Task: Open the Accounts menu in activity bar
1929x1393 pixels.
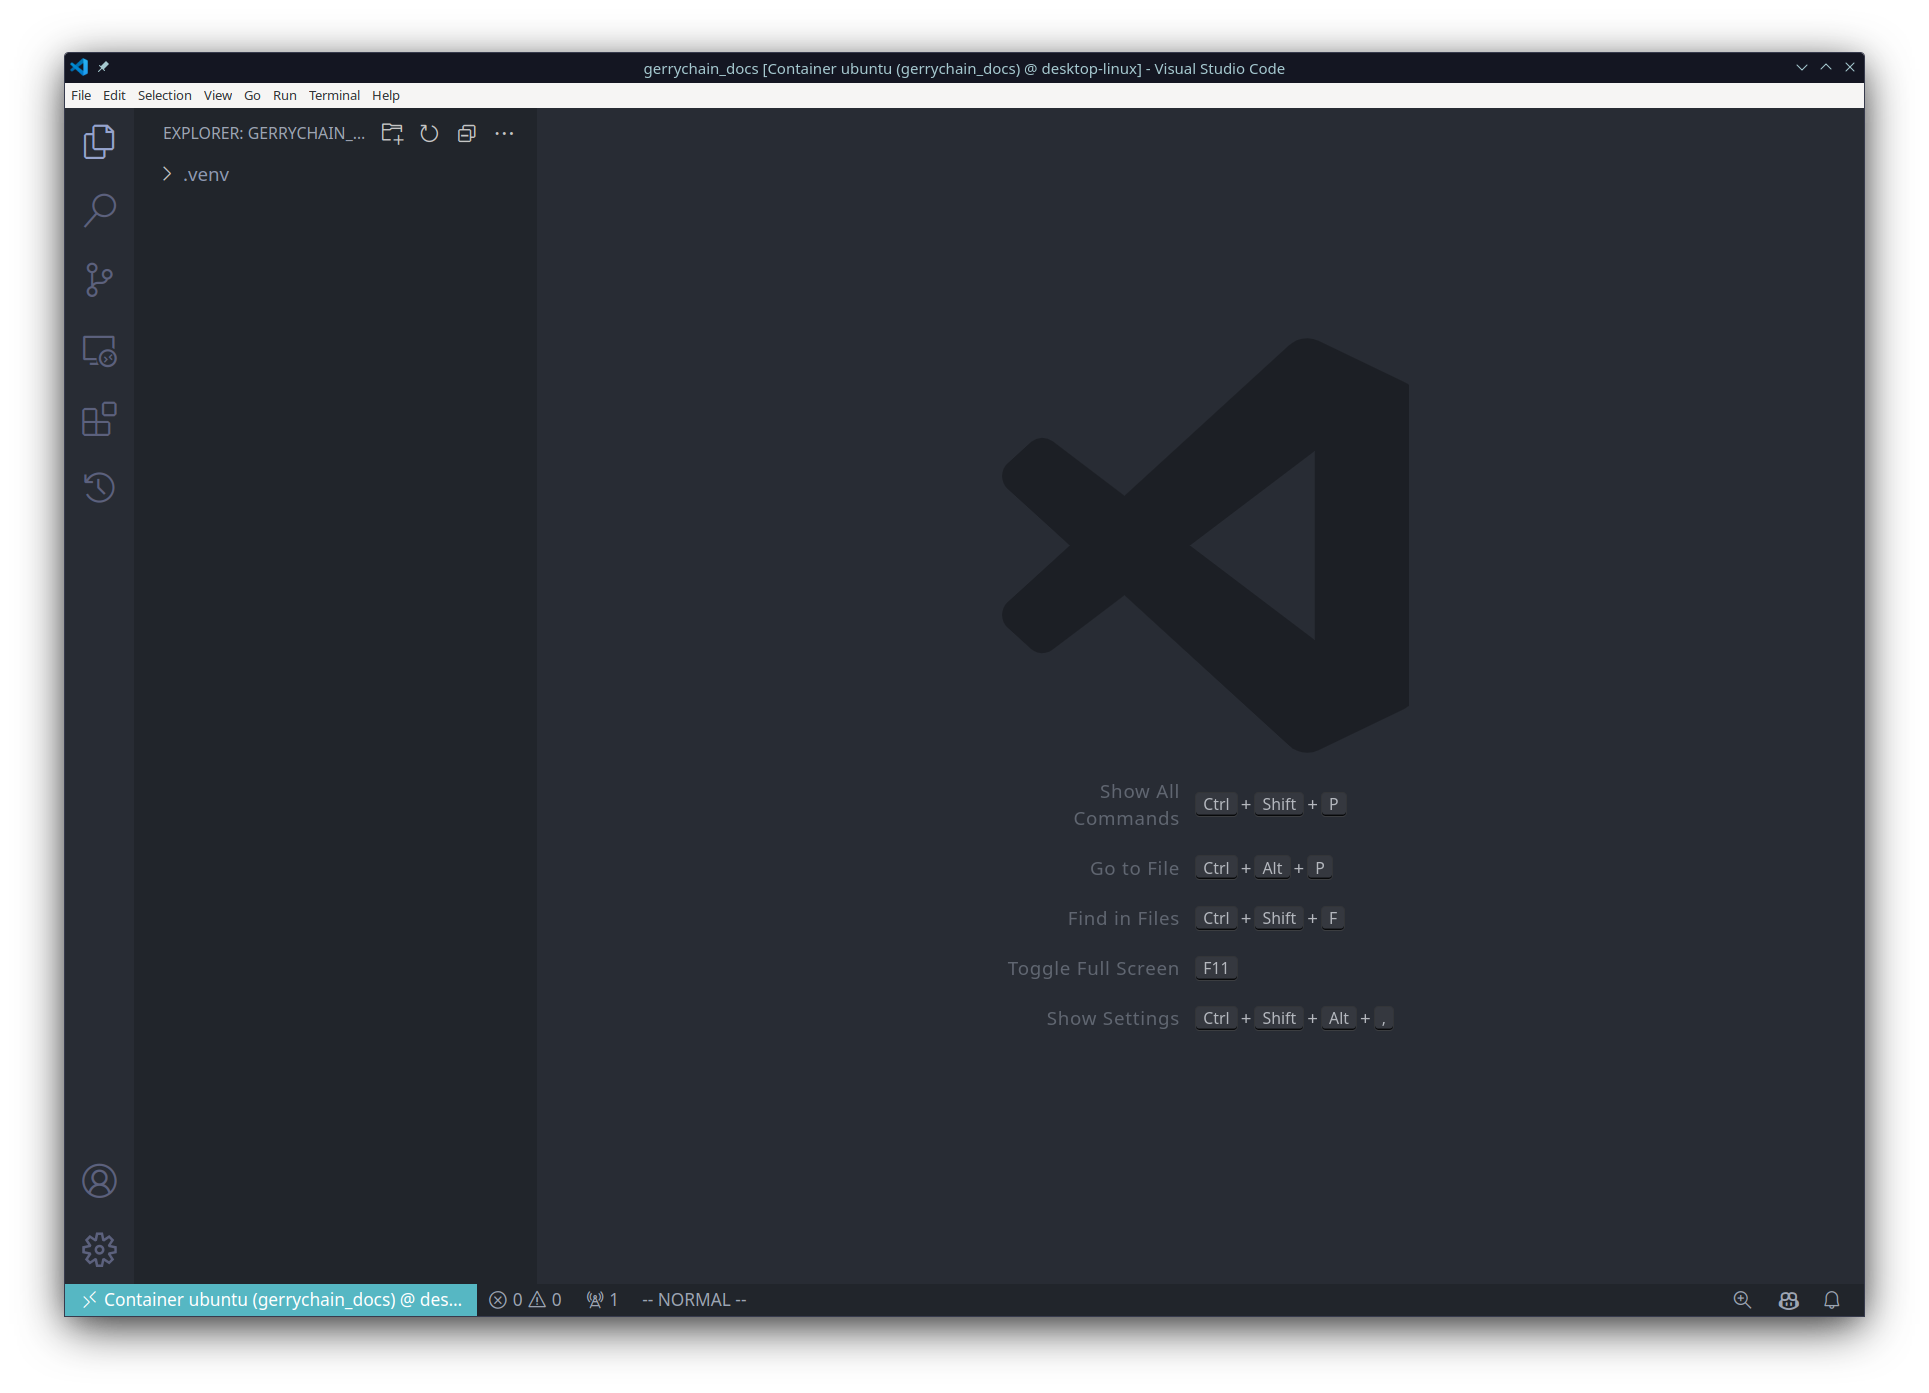Action: pos(98,1181)
